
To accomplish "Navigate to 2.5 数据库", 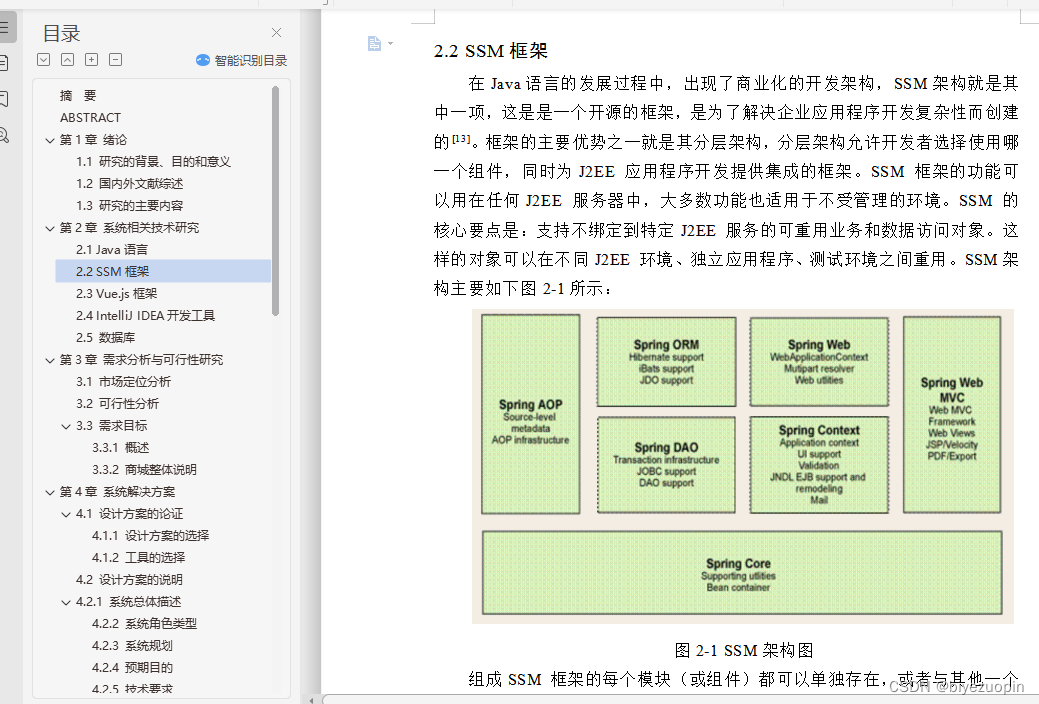I will pos(105,337).
